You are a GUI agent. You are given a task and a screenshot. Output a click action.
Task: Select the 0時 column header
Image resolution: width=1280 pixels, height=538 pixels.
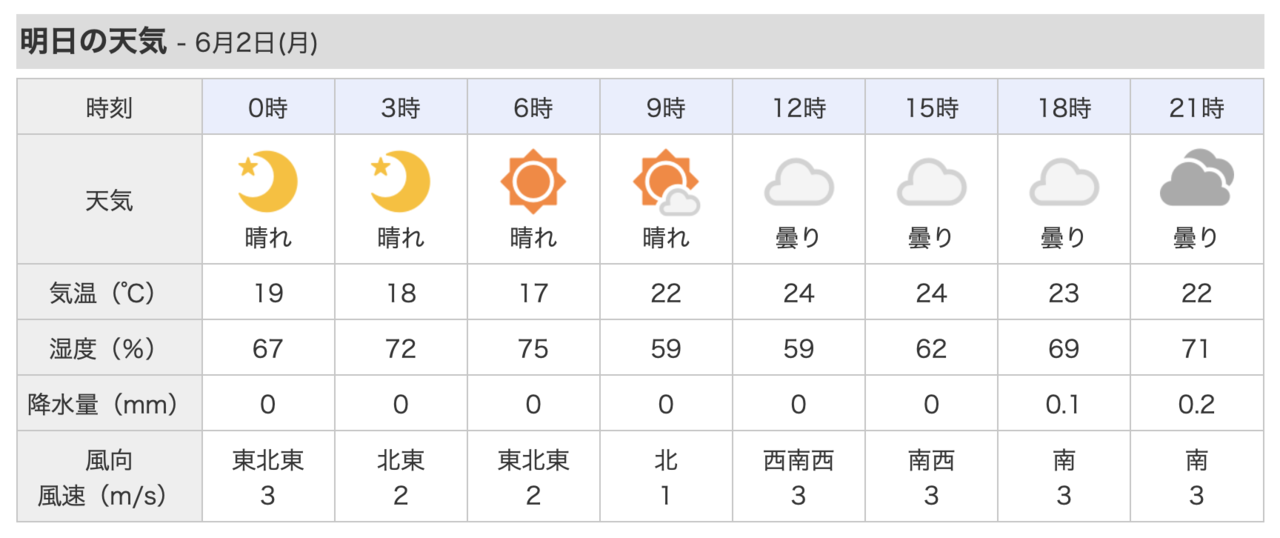pos(268,108)
